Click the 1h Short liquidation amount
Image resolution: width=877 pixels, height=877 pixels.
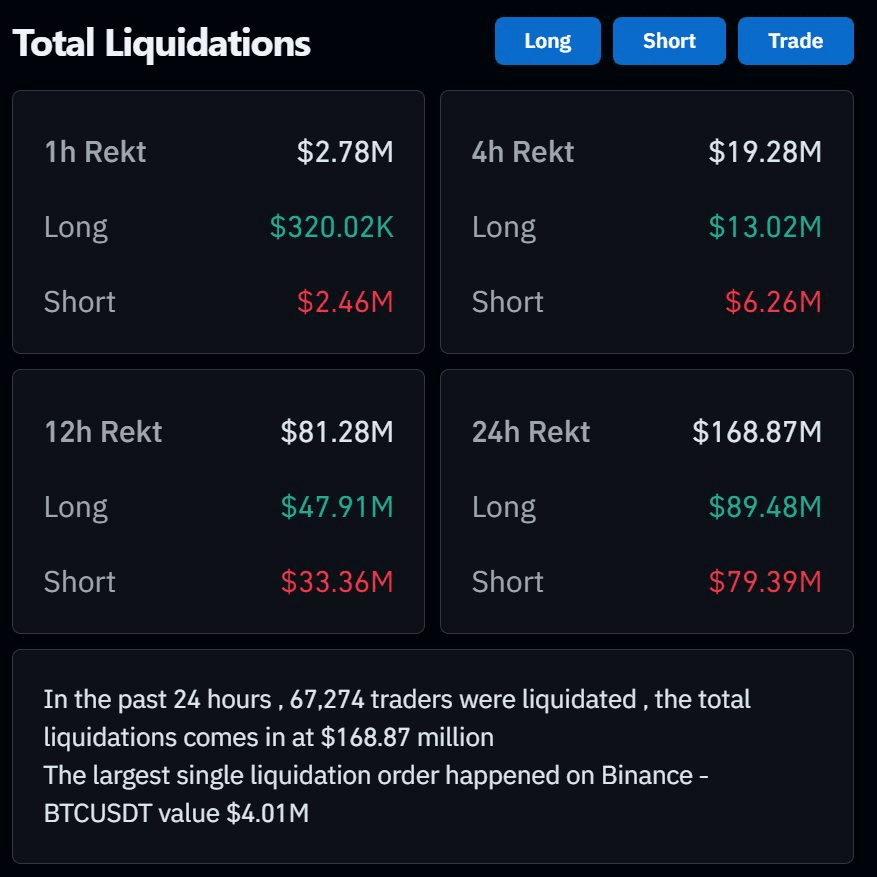(345, 302)
